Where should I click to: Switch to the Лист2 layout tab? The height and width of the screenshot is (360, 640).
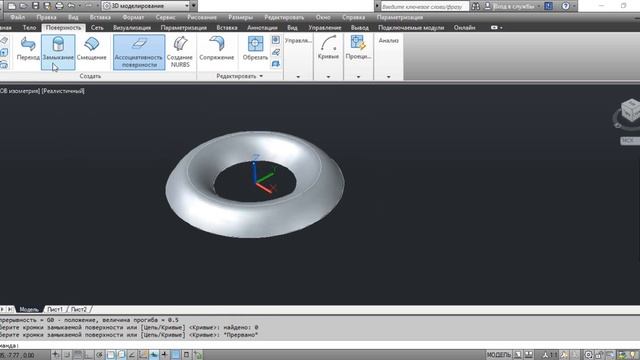click(x=79, y=309)
